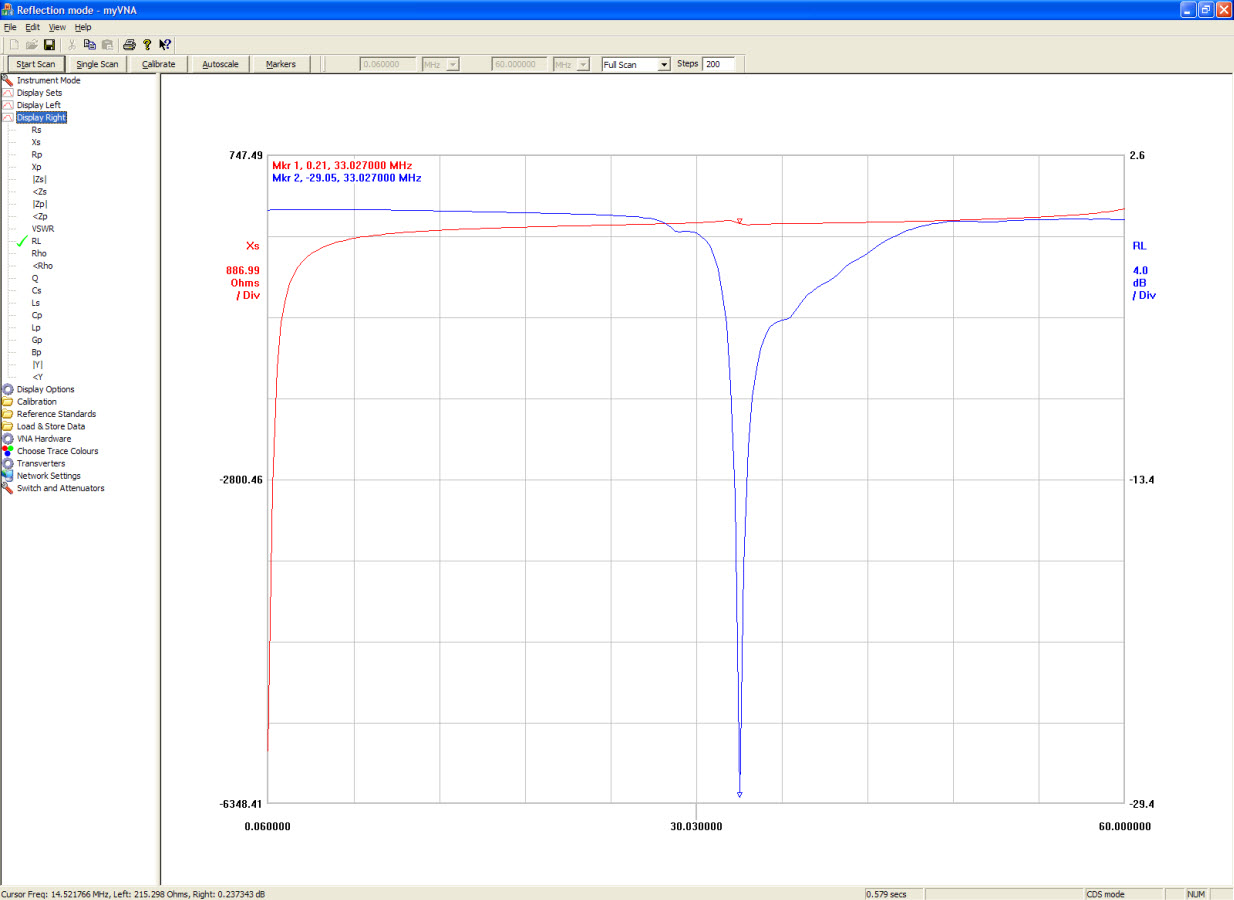
Task: Click the Save disk icon
Action: (x=49, y=45)
